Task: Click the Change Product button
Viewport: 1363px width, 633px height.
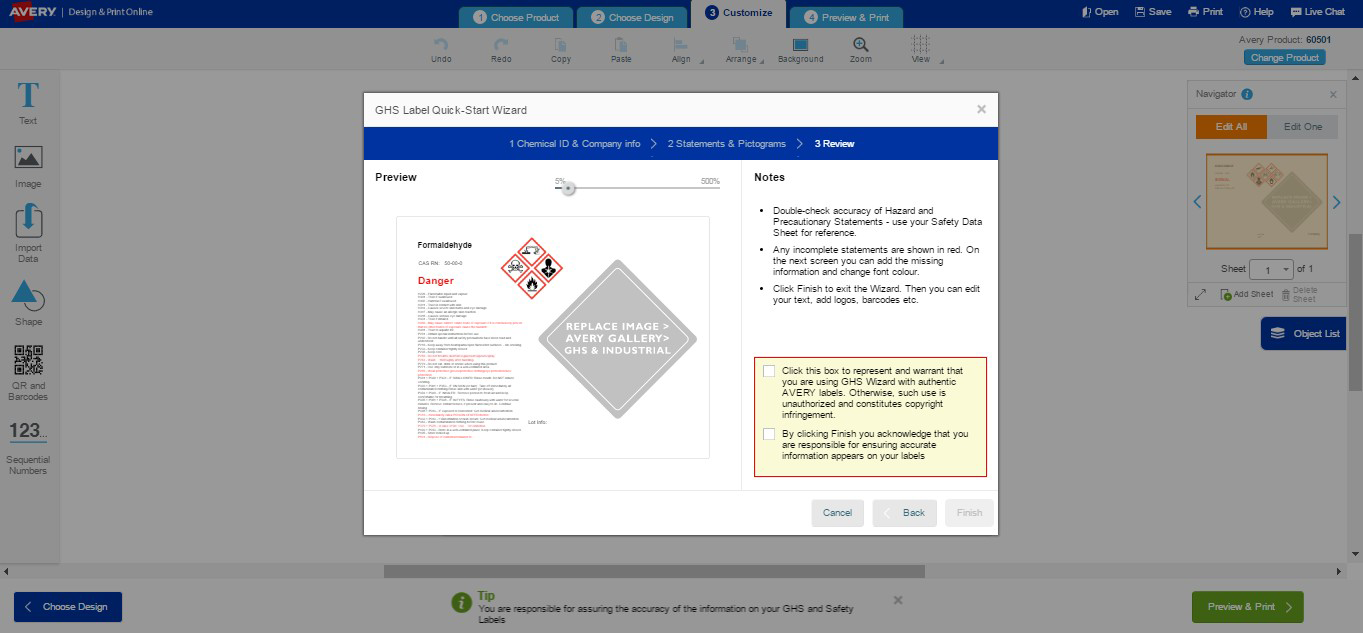Action: (x=1285, y=57)
